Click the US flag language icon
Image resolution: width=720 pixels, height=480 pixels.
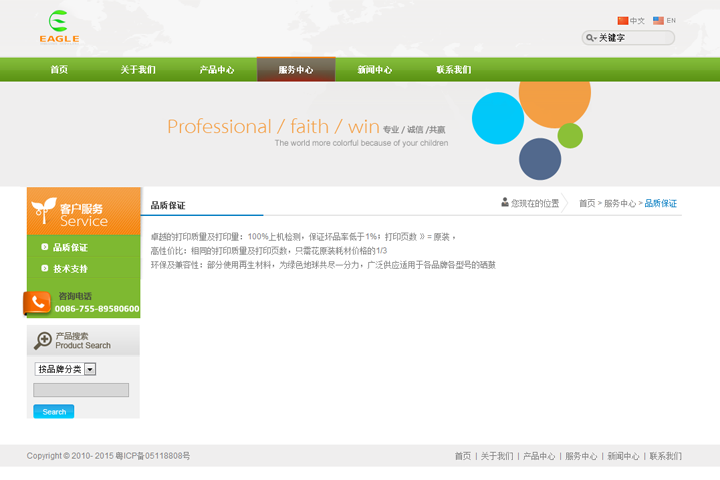(x=658, y=21)
